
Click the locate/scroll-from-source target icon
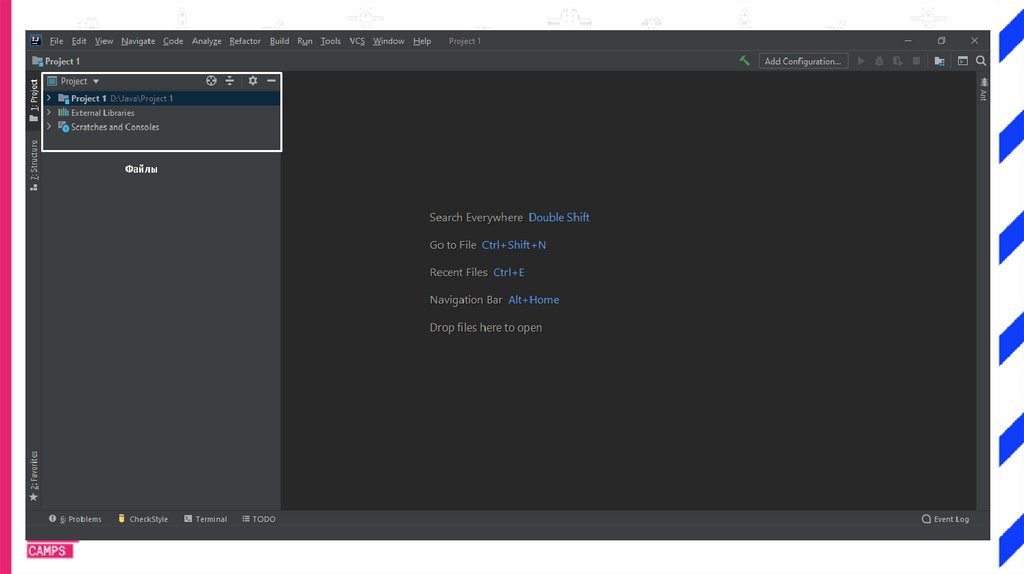(x=211, y=81)
